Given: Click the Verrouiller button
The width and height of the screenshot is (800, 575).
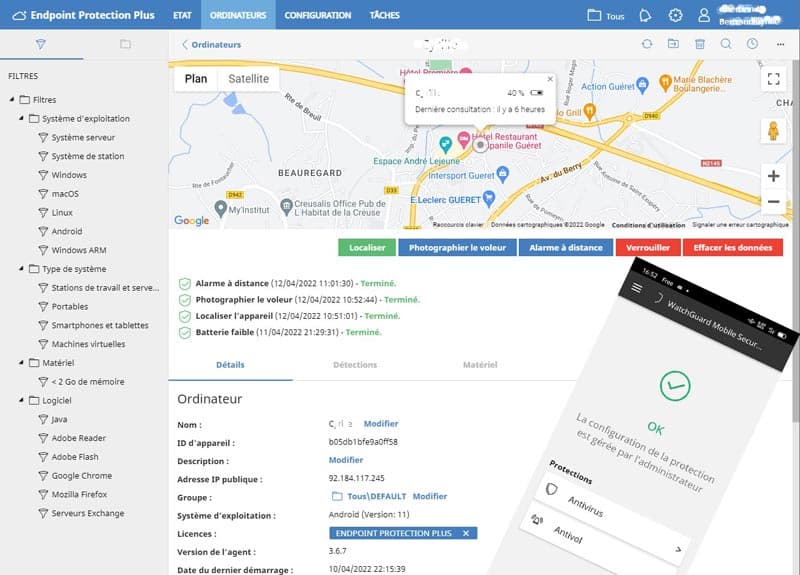Looking at the screenshot, I should pos(648,247).
